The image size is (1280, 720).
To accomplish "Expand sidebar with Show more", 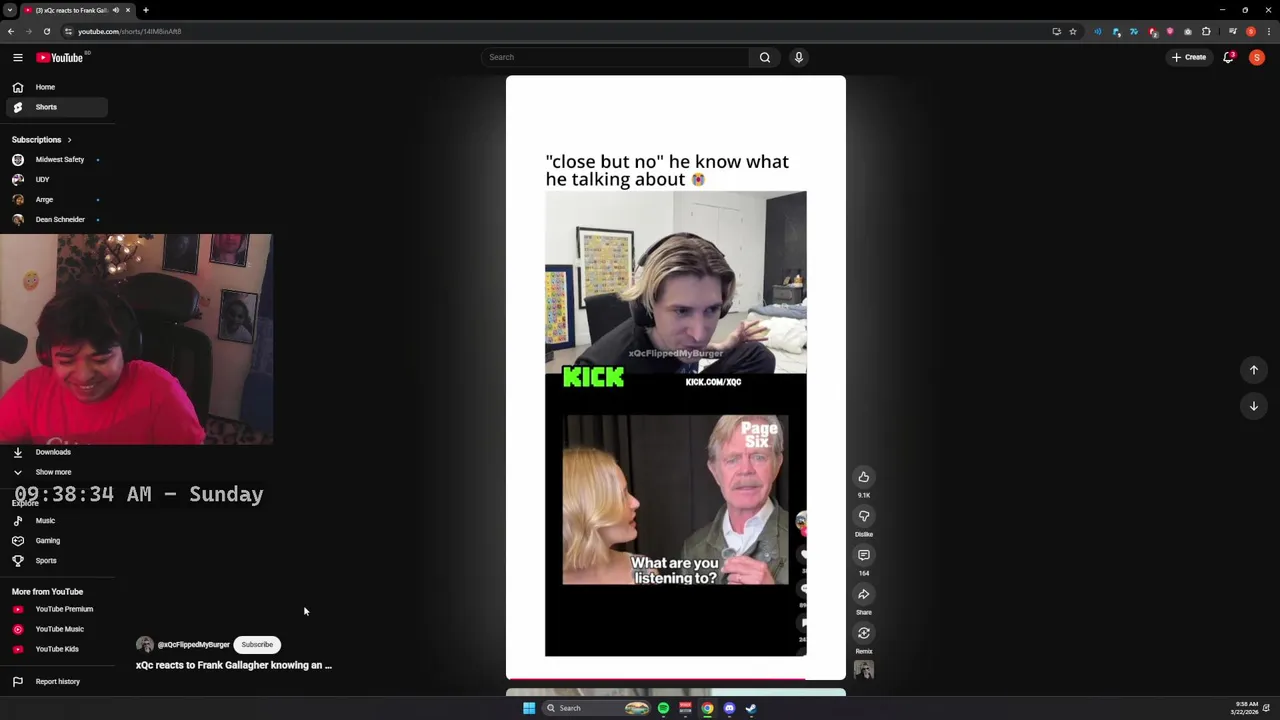I will click(54, 472).
